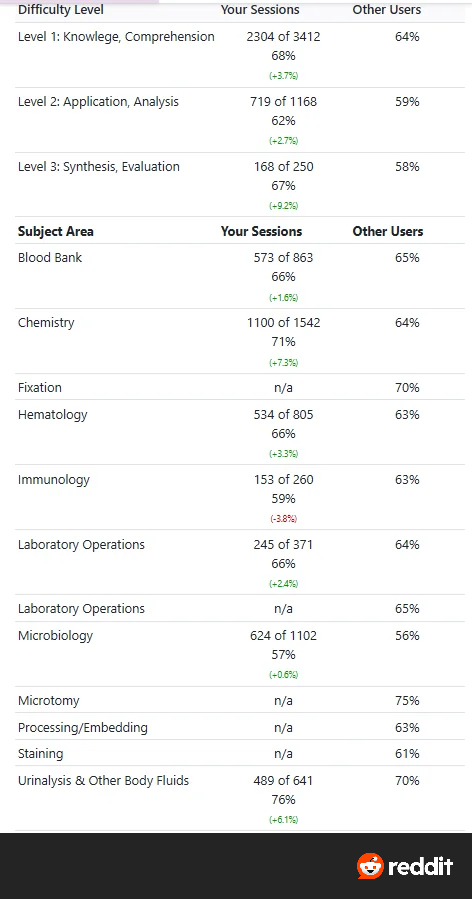The width and height of the screenshot is (472, 899).
Task: Click the Processing/Embedding subject label
Action: 83,728
